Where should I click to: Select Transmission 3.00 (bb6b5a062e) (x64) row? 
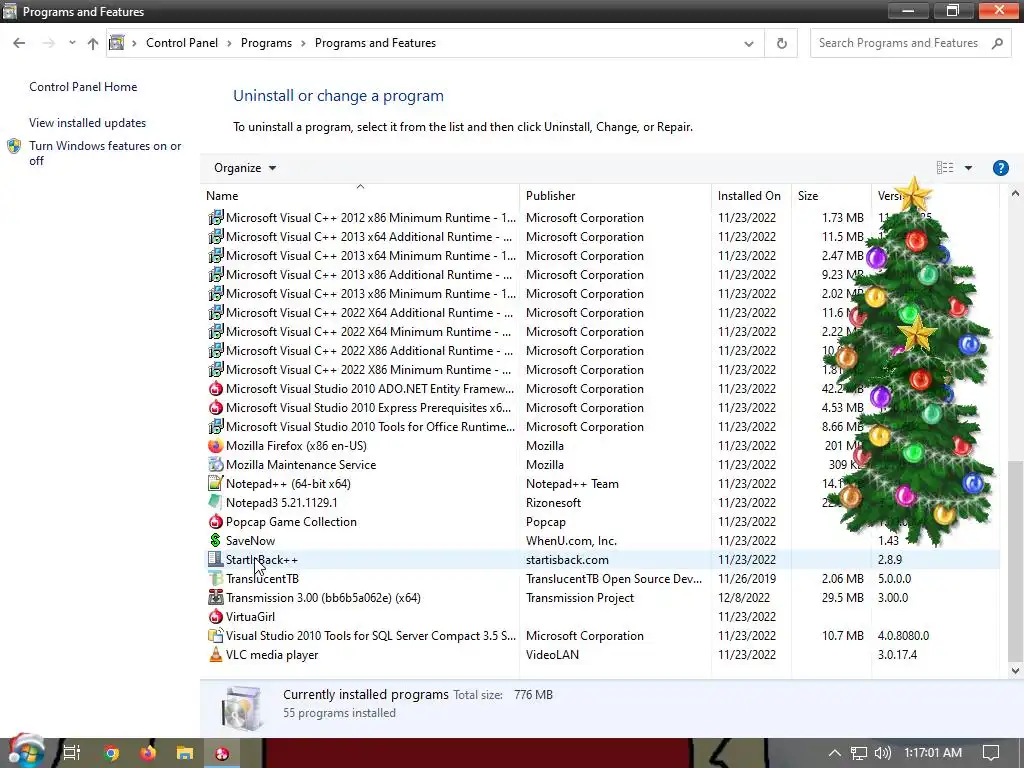coord(600,598)
